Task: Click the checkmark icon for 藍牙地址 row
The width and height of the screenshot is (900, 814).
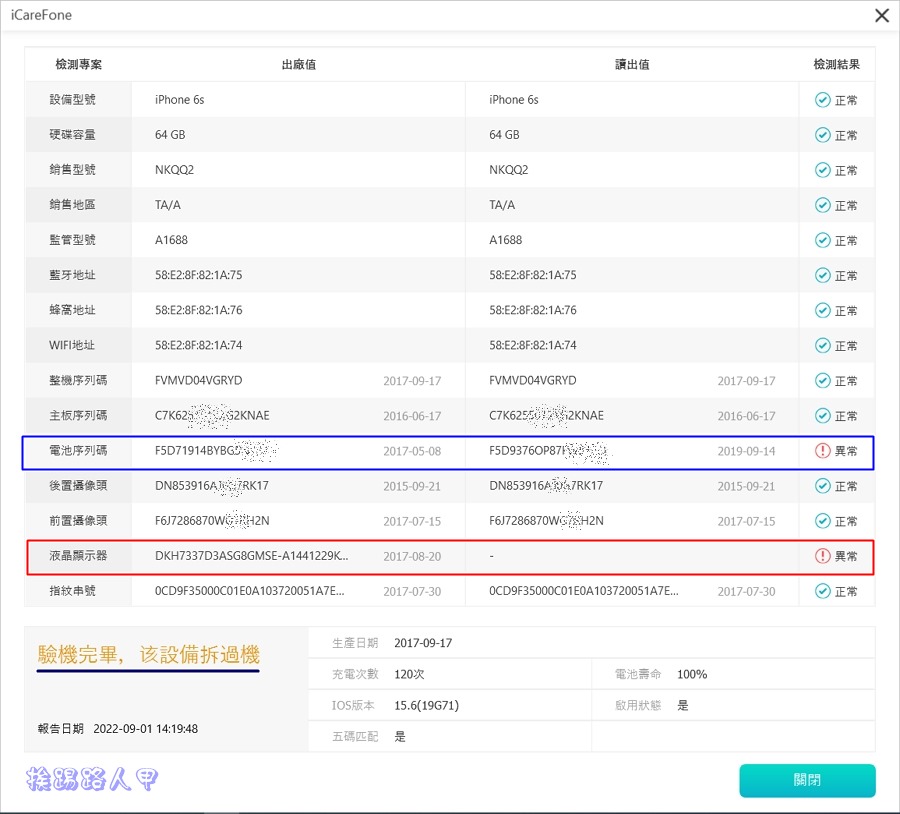Action: click(x=822, y=275)
